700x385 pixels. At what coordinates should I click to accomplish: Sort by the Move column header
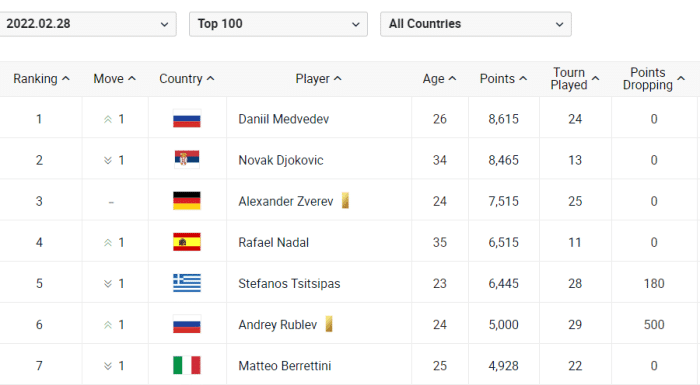pyautogui.click(x=114, y=79)
